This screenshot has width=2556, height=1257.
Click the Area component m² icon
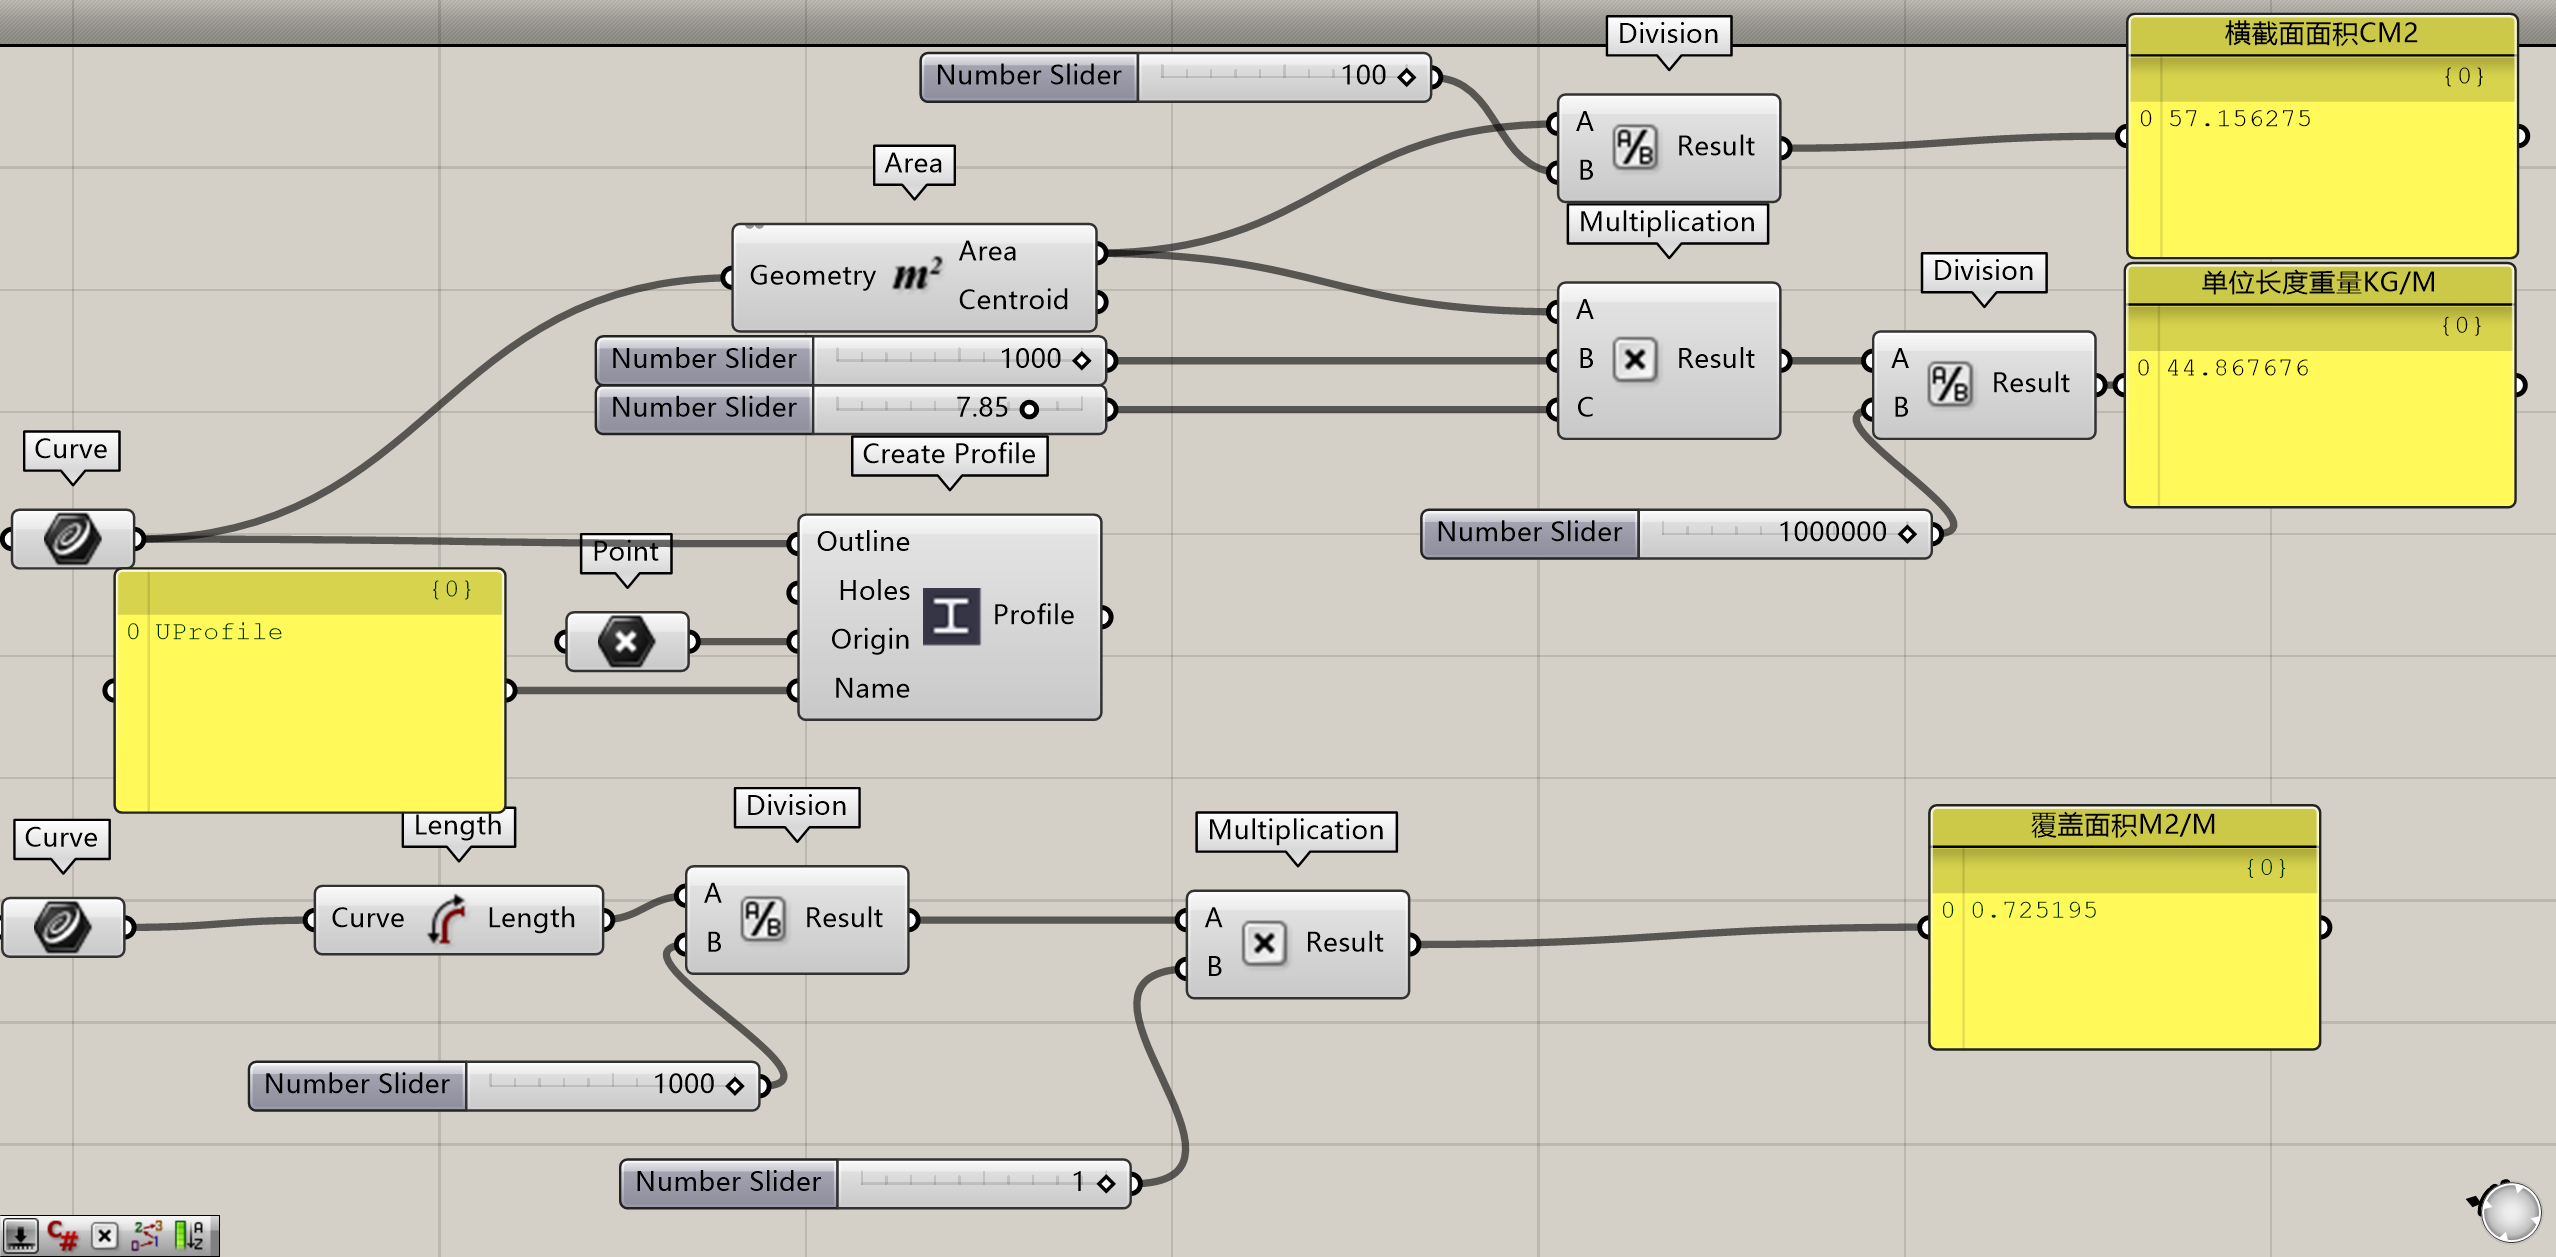point(917,275)
